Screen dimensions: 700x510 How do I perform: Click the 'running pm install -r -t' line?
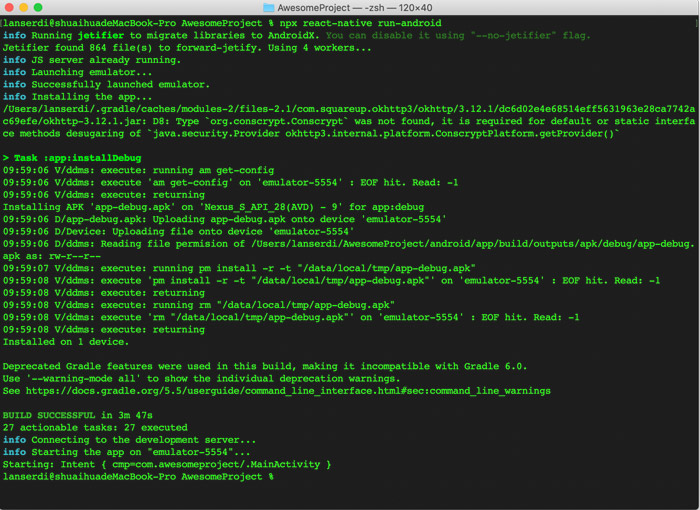239,268
